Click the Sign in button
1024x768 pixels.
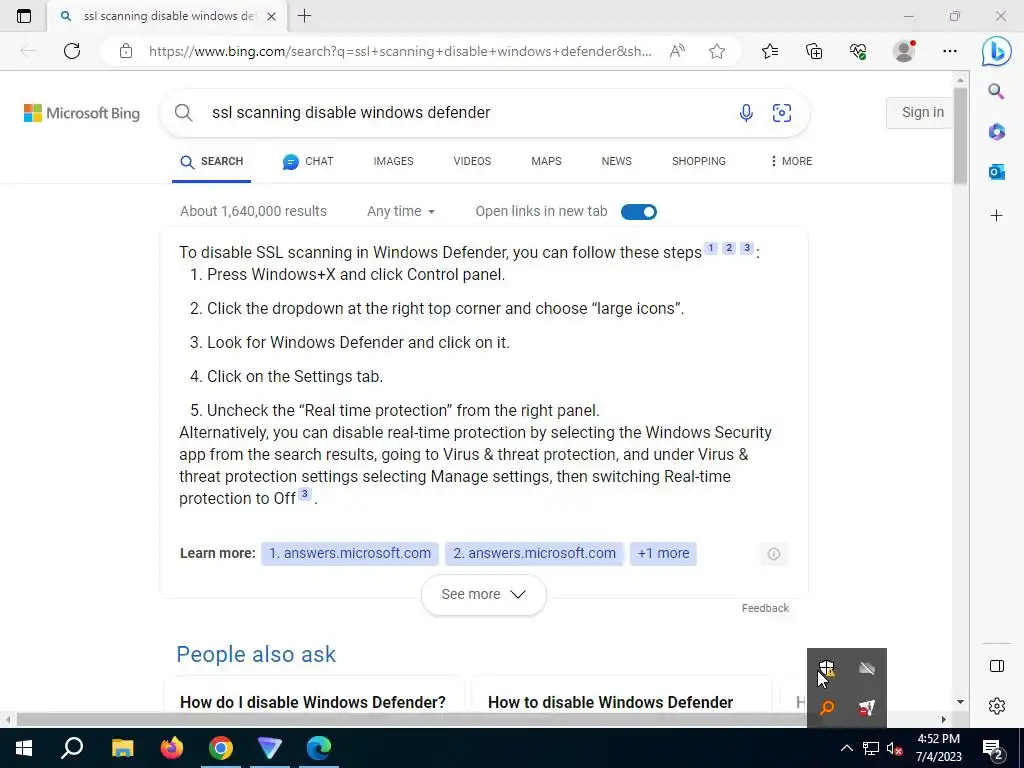(922, 112)
